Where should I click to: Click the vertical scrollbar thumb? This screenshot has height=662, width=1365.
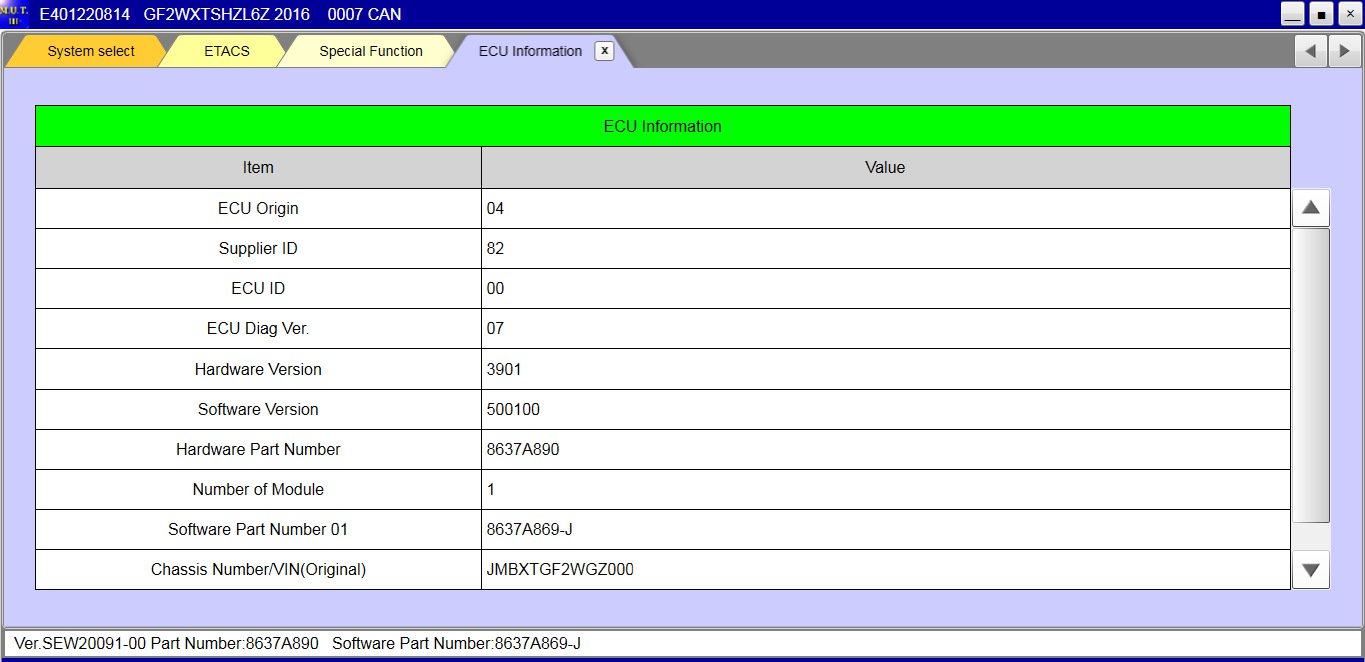coord(1311,375)
